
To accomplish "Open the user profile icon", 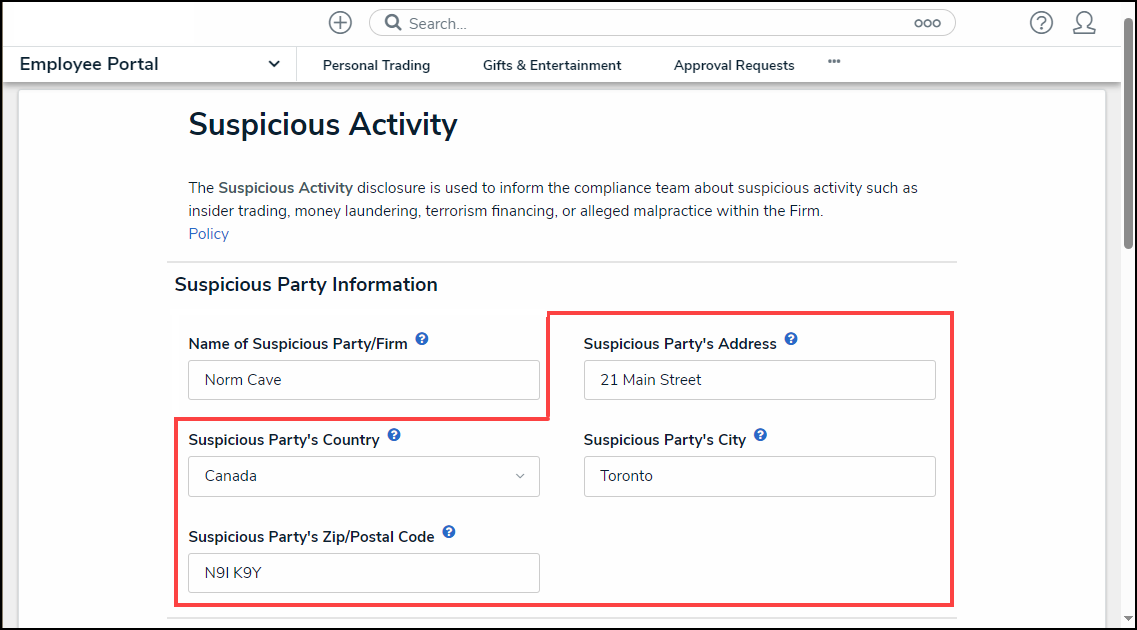I will pyautogui.click(x=1084, y=22).
